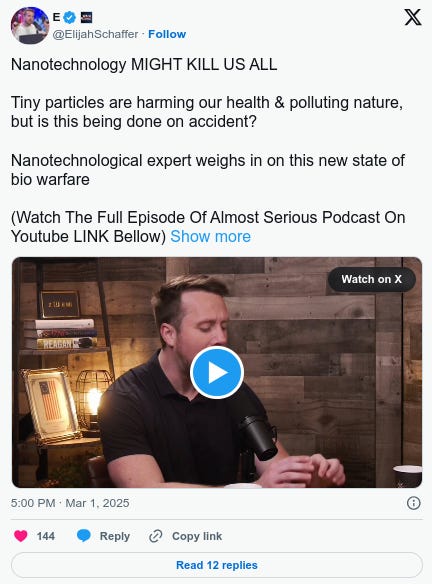Click the blue reply speech bubble icon
The image size is (432, 584).
click(84, 536)
